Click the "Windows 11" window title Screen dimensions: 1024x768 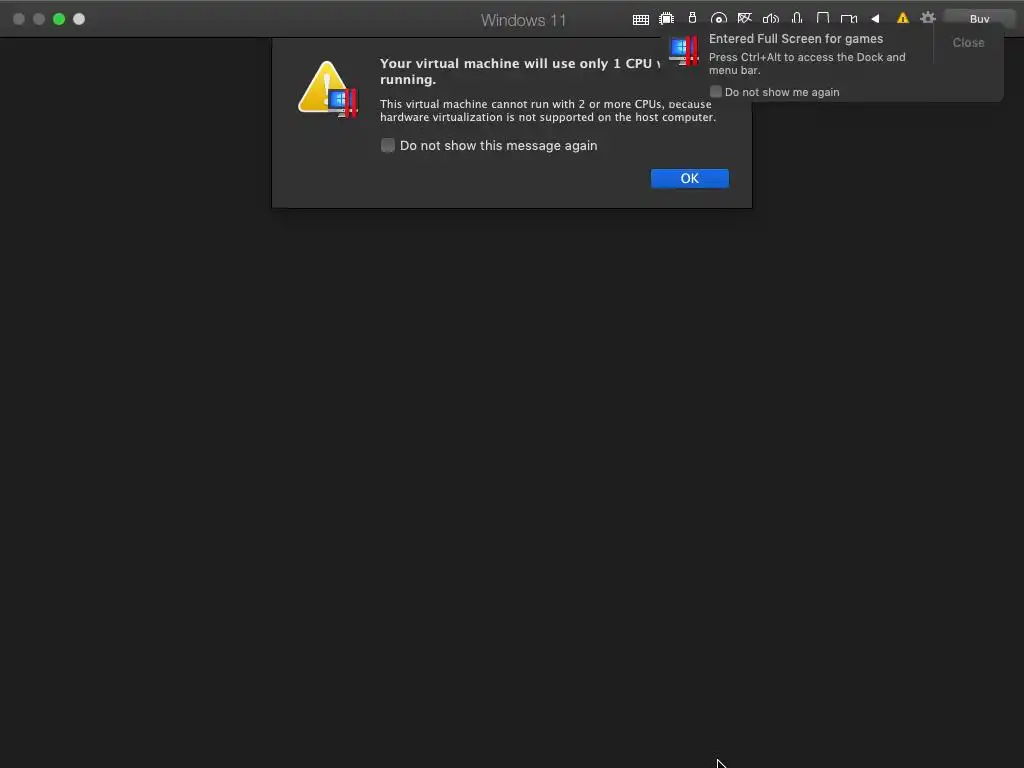pos(523,20)
